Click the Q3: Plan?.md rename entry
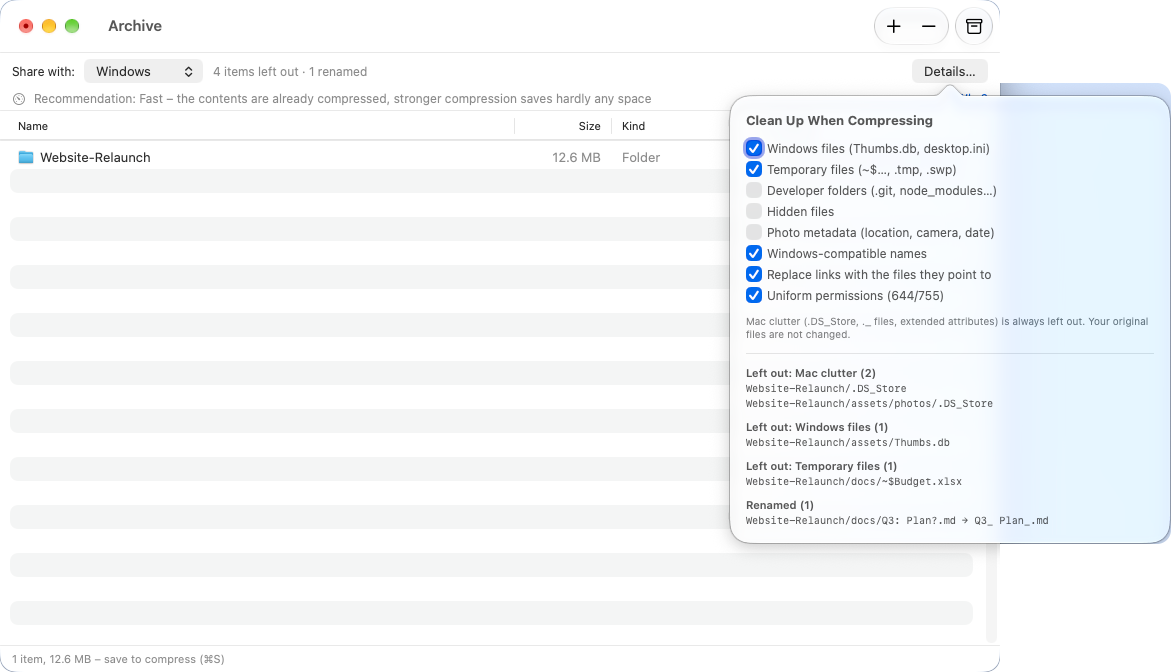Image resolution: width=1171 pixels, height=672 pixels. pyautogui.click(x=897, y=520)
